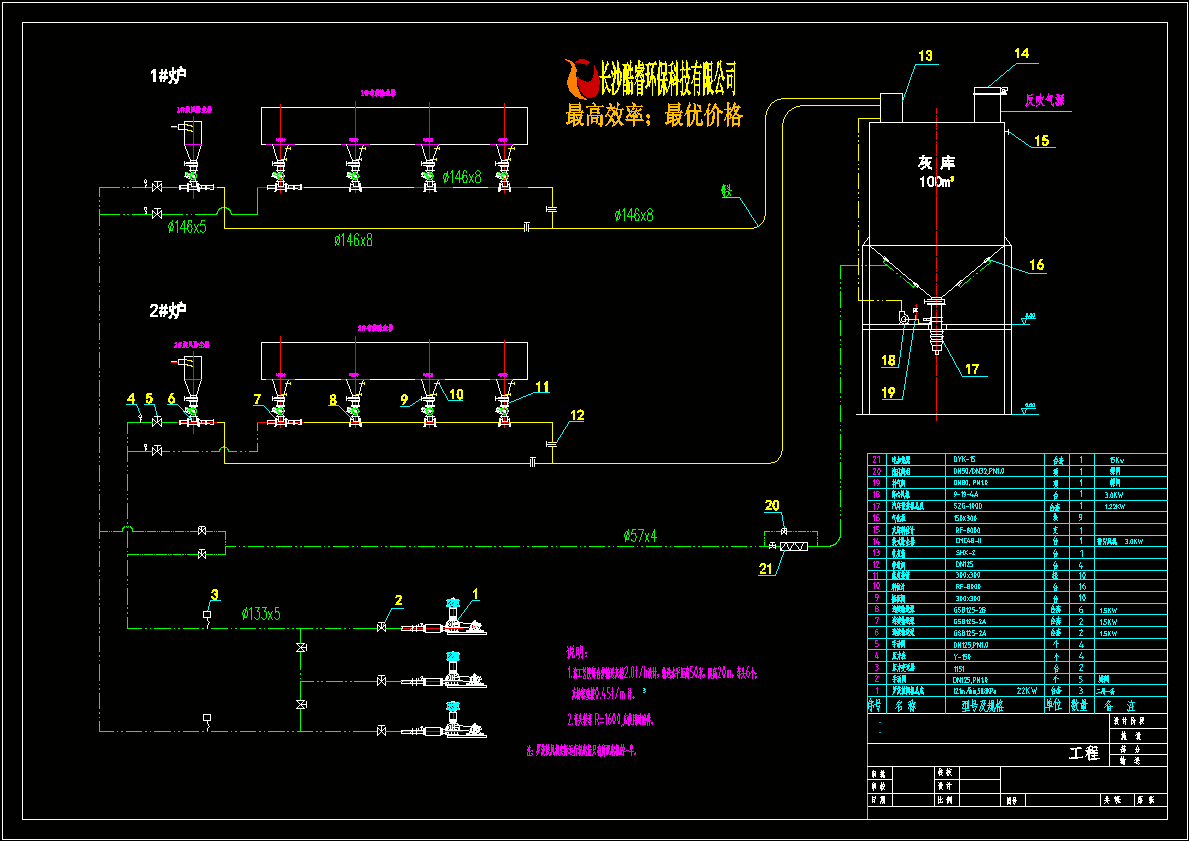Click the upper cross-connection valve between blower lines
Screen dimensions: 1189x841
(301, 647)
